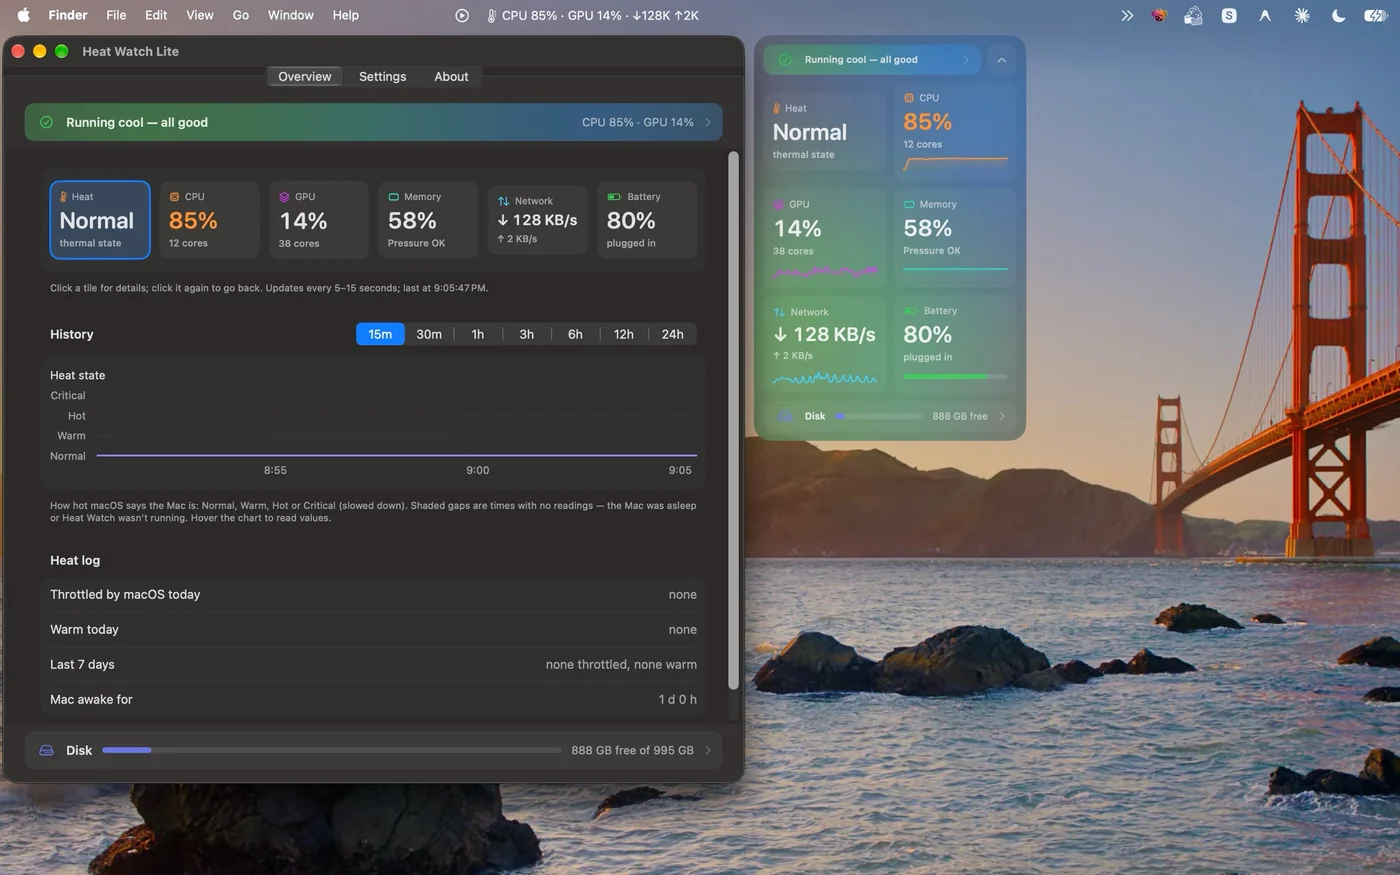This screenshot has width=1400, height=875.
Task: Click the "Throttled by macOS today" log row
Action: (374, 594)
